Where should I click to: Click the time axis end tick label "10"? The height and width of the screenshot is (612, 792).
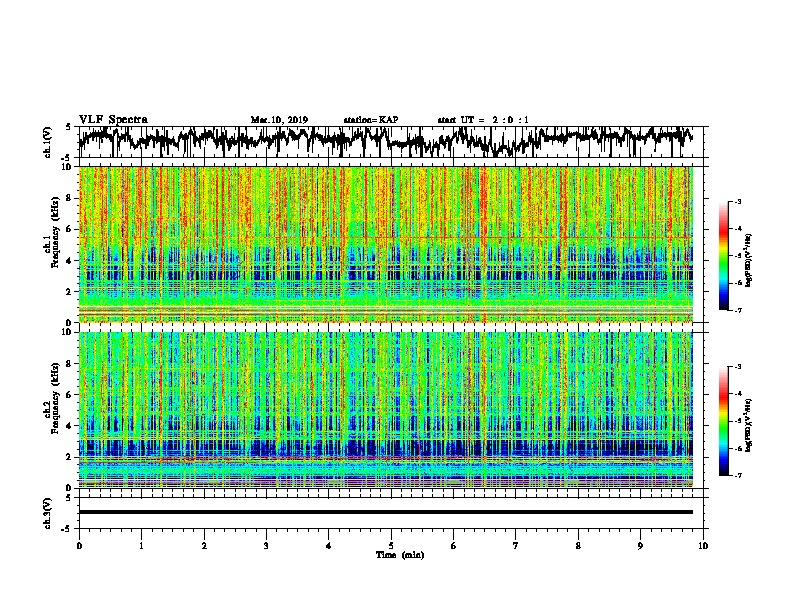click(x=703, y=545)
